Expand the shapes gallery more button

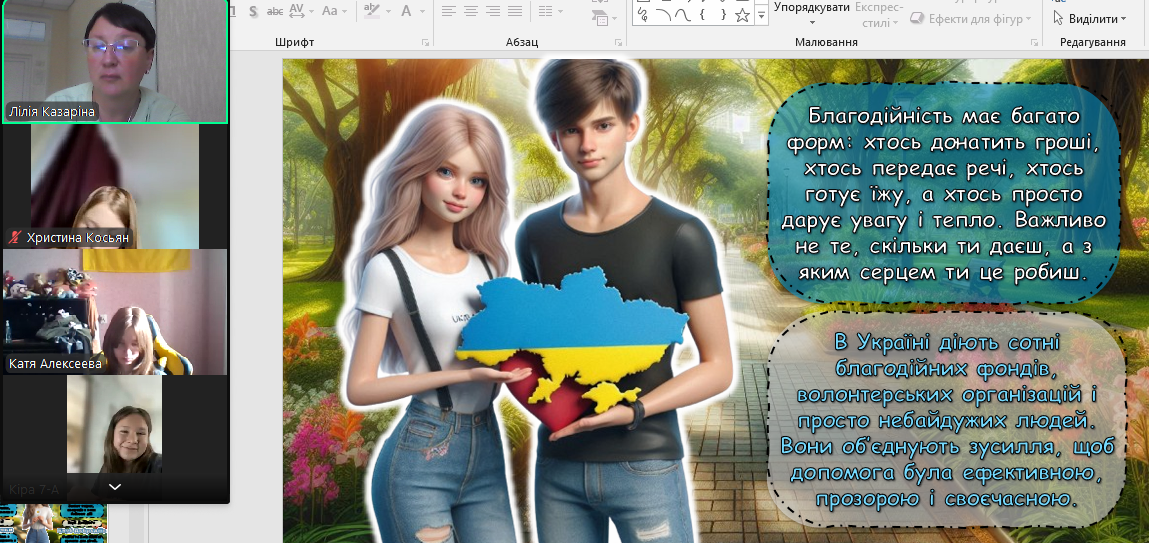pyautogui.click(x=762, y=14)
